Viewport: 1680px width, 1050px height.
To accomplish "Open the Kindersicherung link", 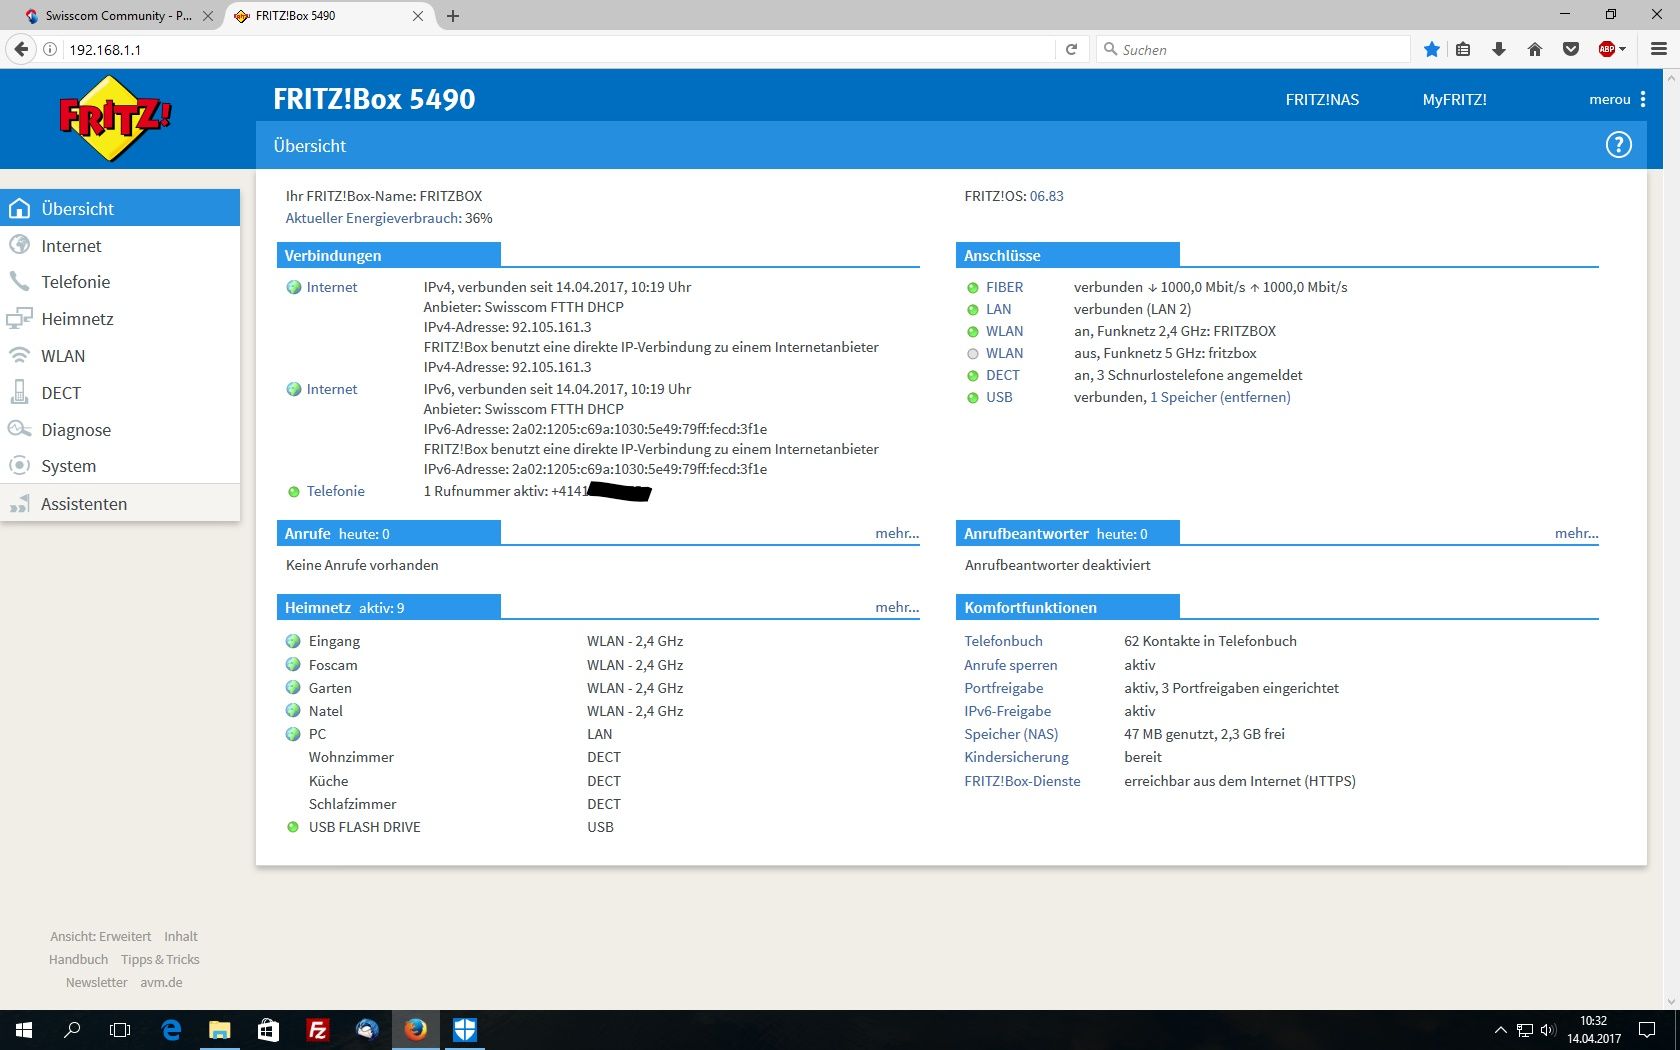I will [1016, 757].
